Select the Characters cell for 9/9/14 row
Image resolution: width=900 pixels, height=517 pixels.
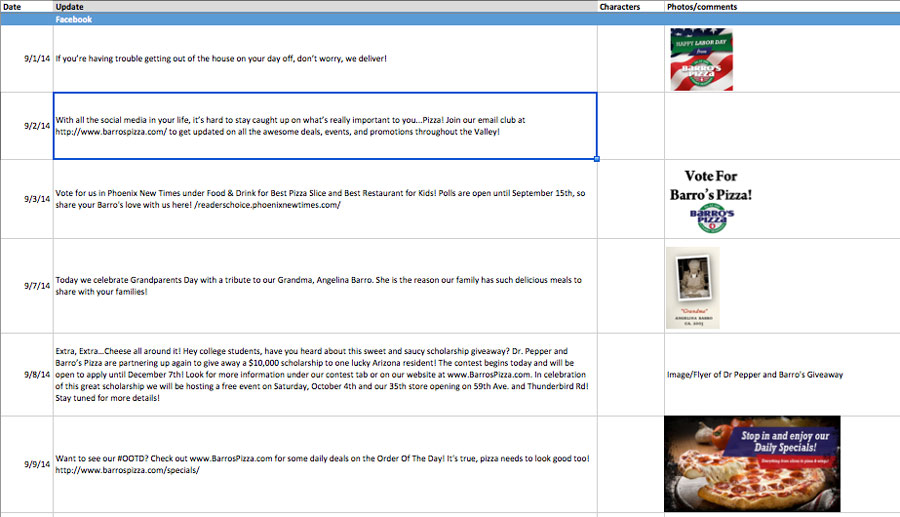tap(631, 464)
